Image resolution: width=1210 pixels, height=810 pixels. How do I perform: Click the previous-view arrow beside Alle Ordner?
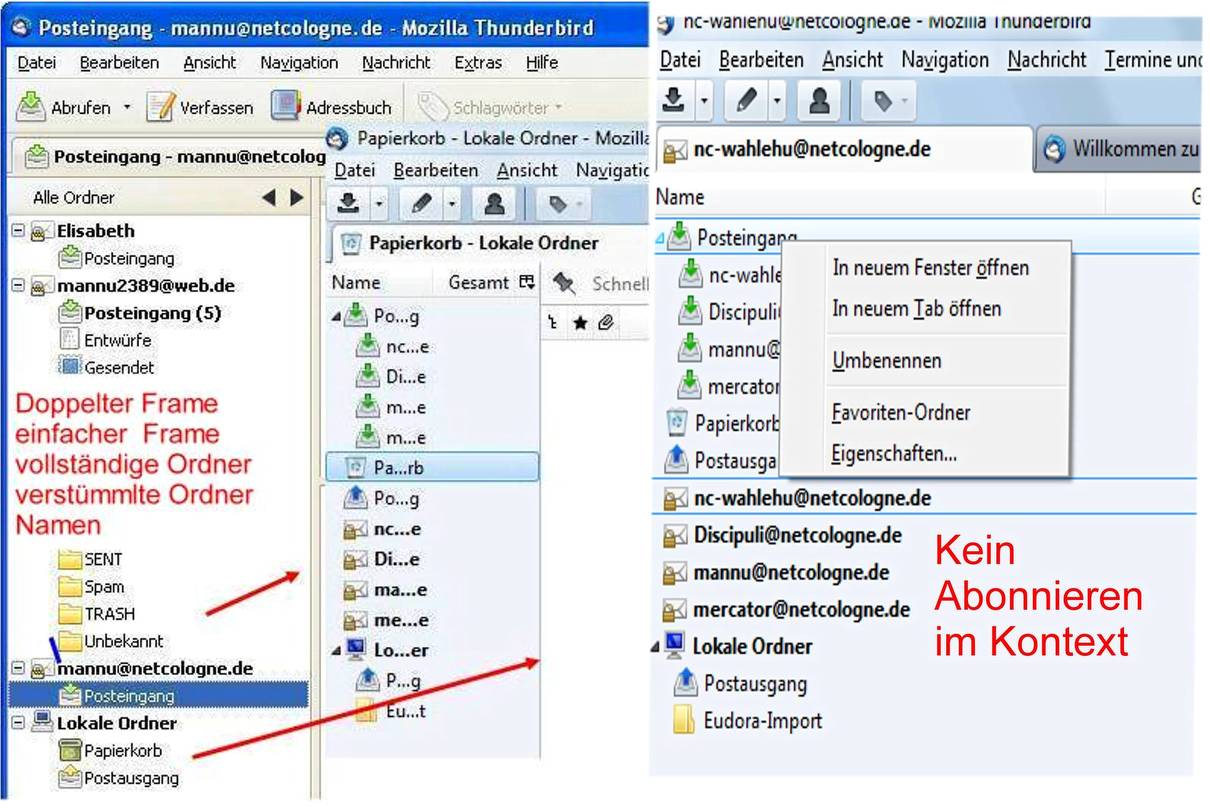point(269,197)
